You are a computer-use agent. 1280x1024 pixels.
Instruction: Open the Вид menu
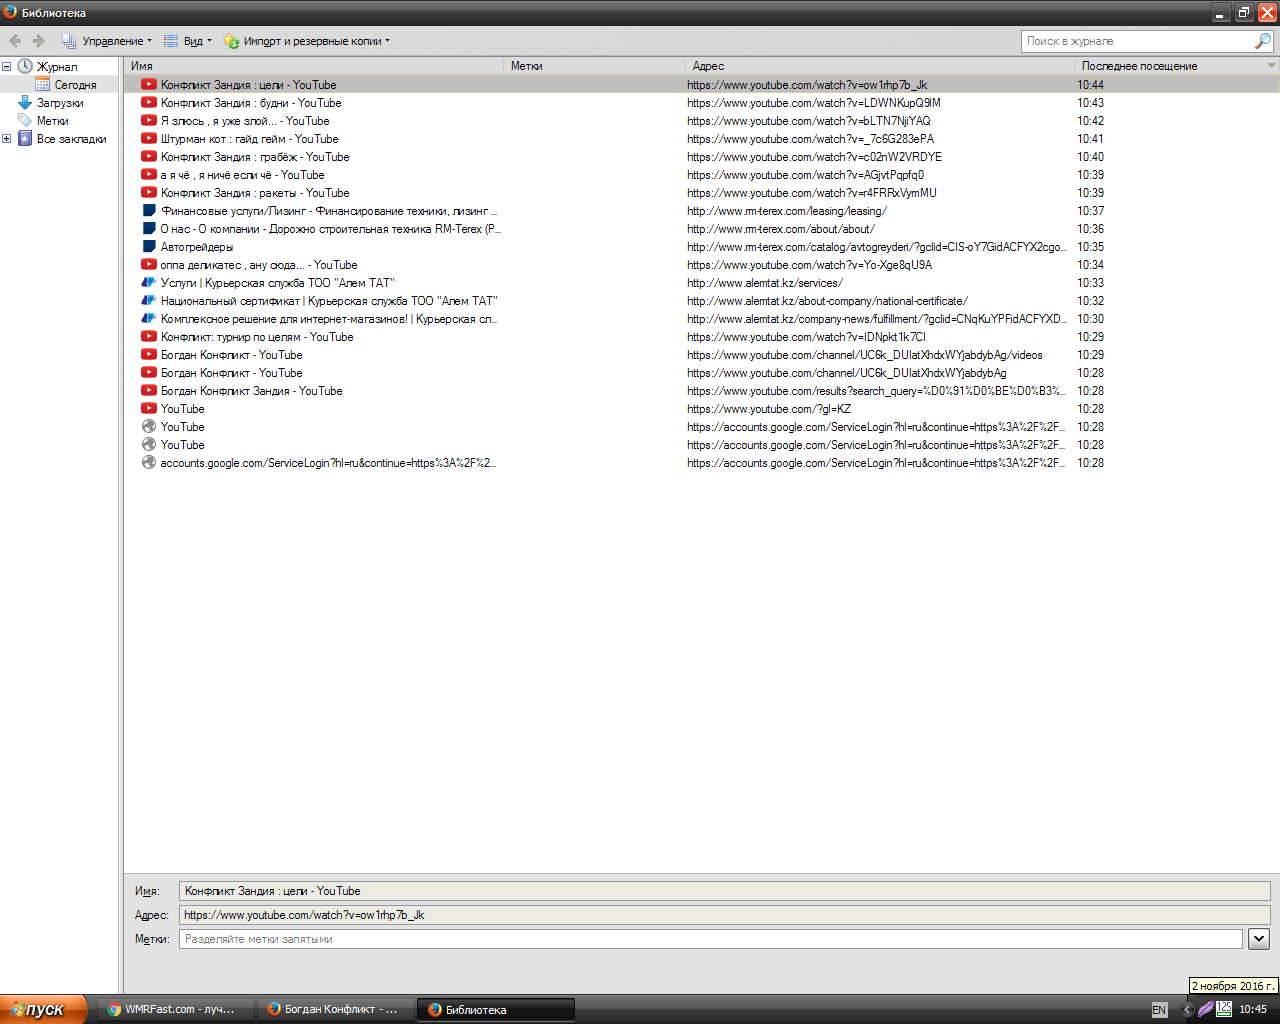tap(188, 41)
